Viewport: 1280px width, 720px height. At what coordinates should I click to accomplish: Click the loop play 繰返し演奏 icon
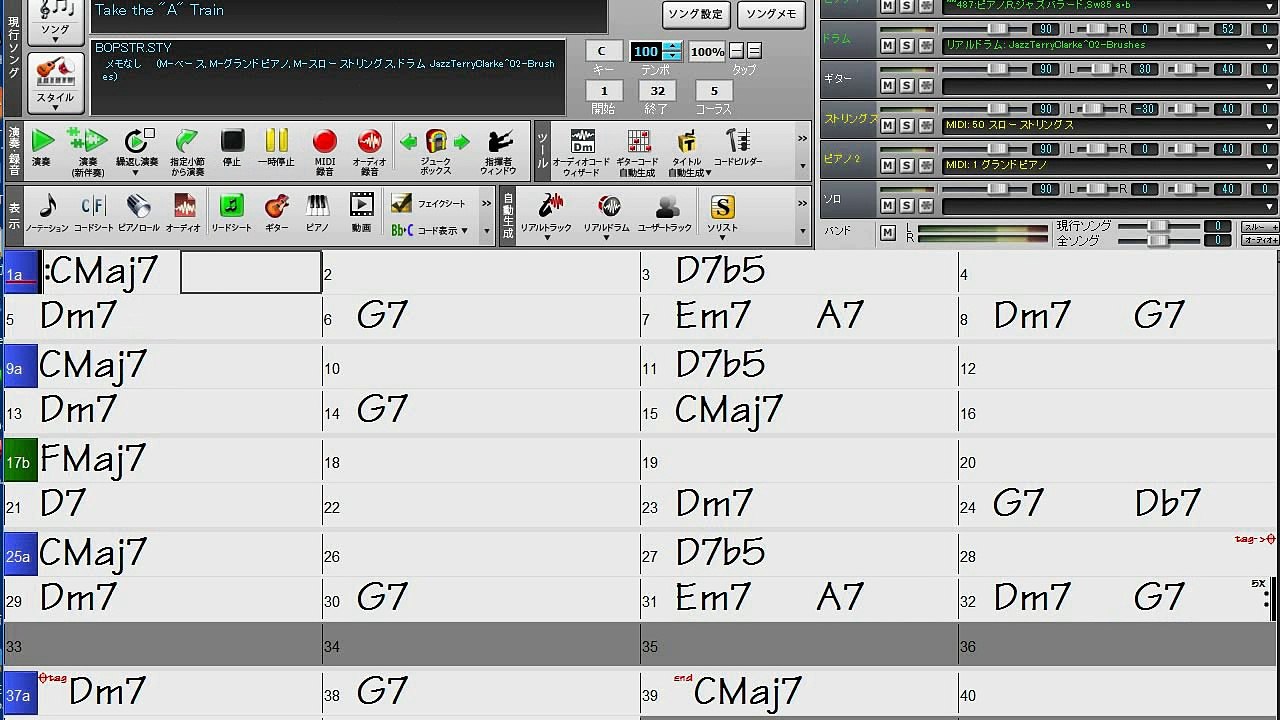click(x=137, y=151)
